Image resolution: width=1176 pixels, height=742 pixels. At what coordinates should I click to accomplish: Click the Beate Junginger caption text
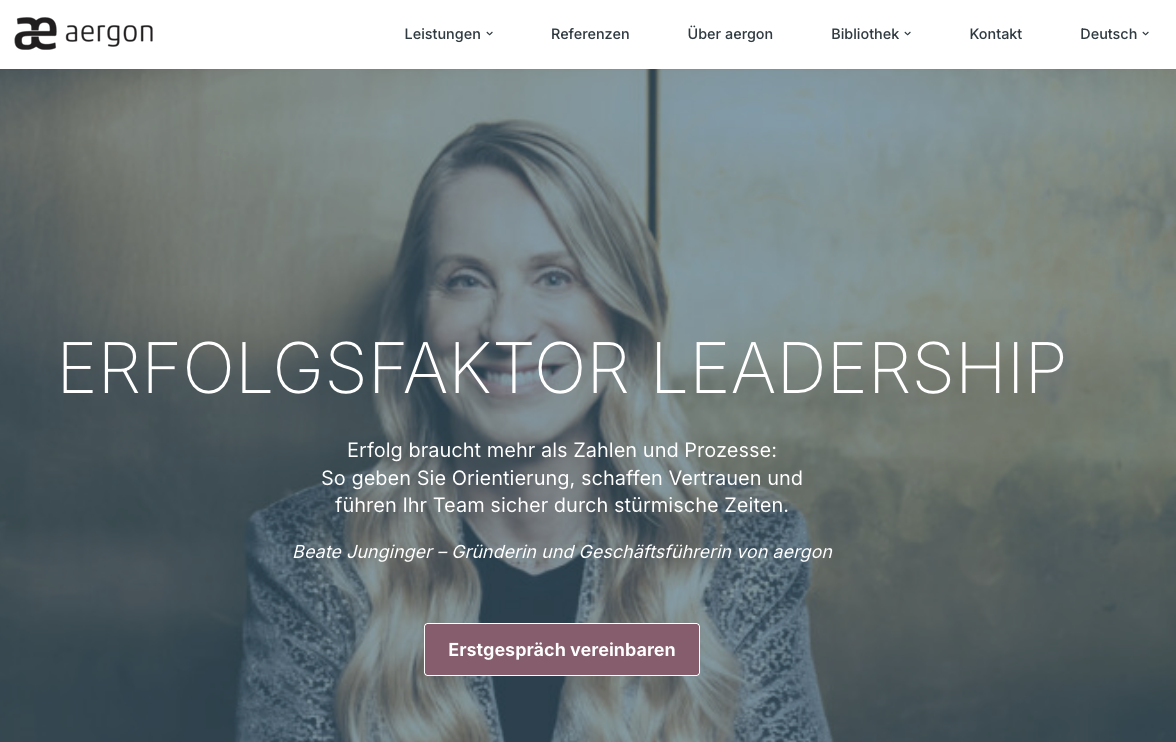562,552
